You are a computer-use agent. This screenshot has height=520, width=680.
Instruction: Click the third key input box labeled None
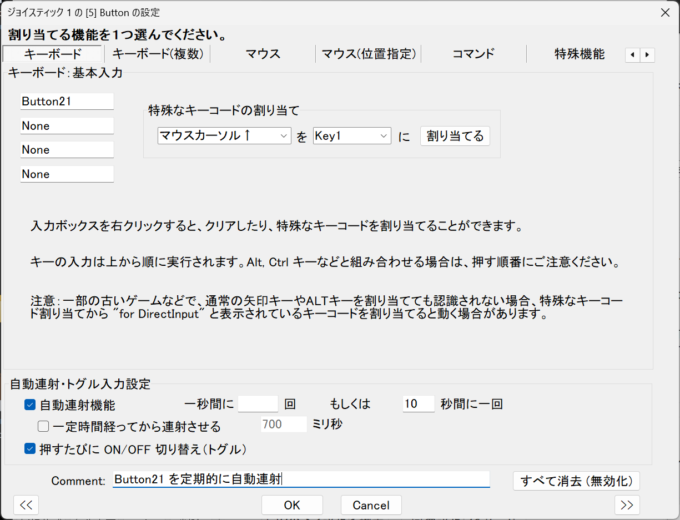tap(67, 150)
